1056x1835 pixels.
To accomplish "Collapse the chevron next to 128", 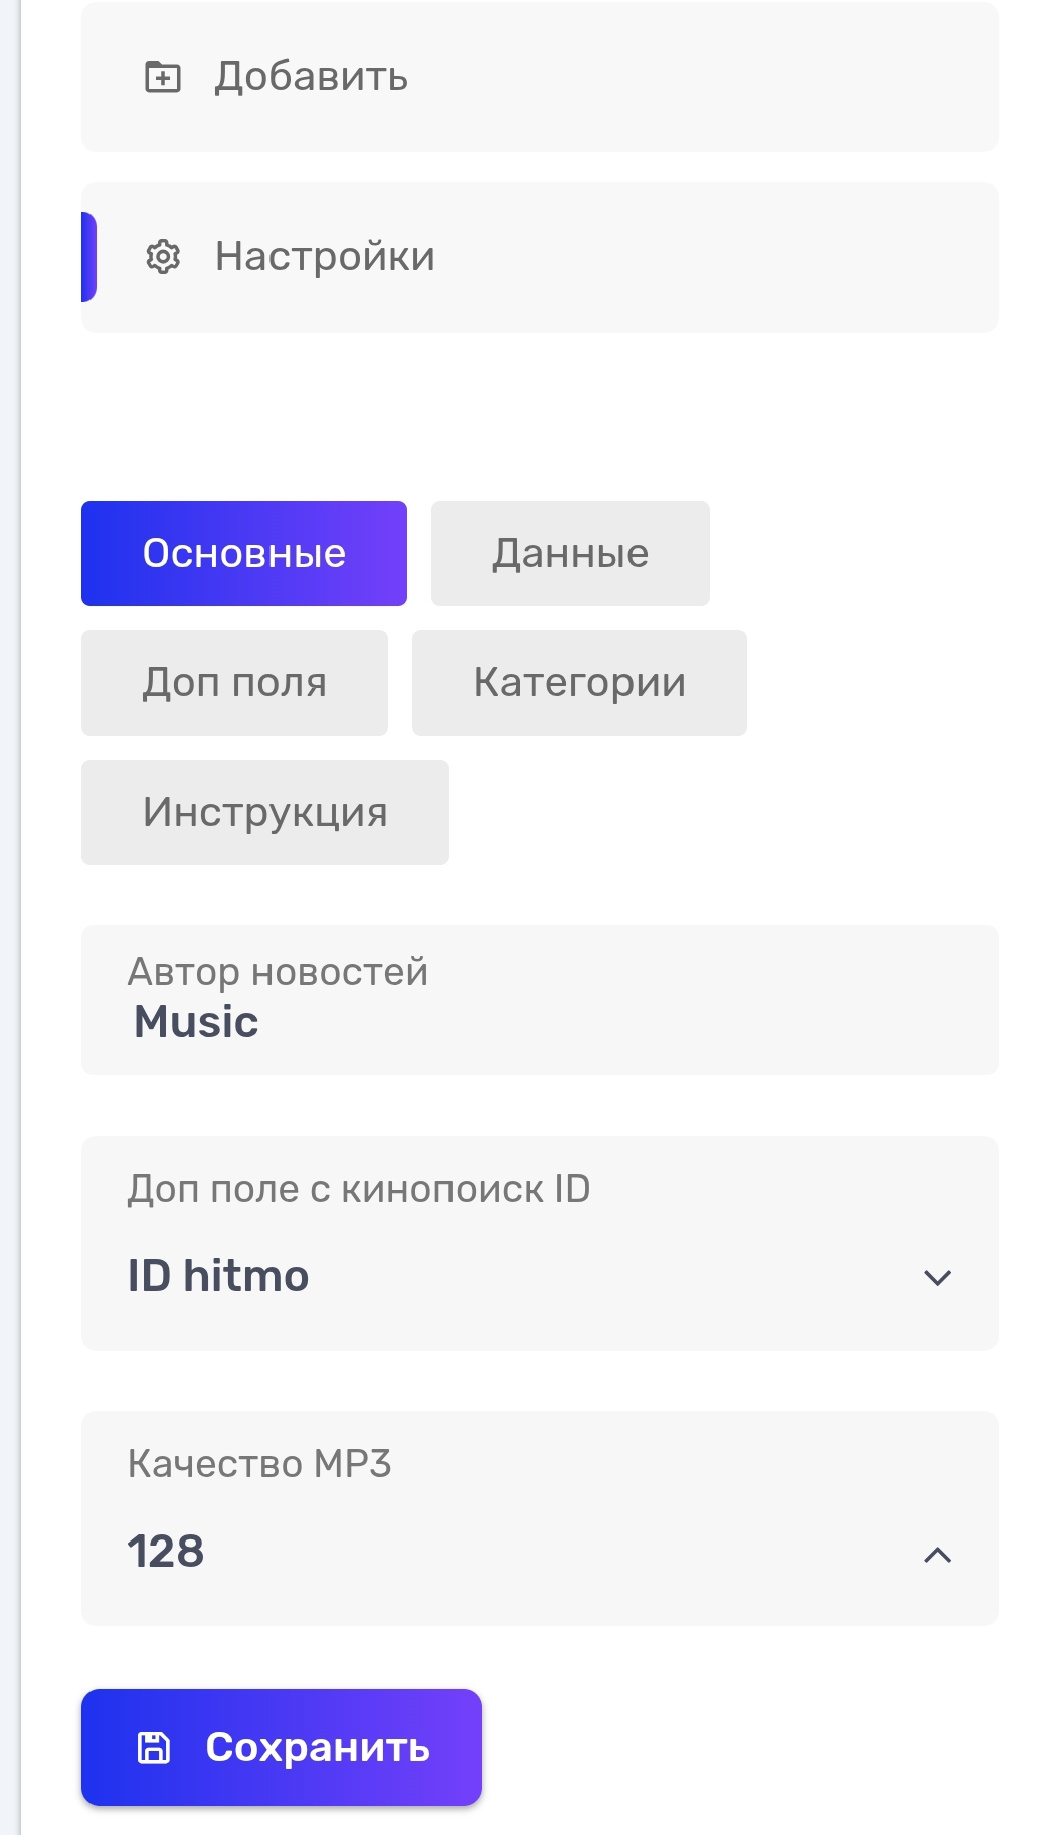I will point(937,1554).
